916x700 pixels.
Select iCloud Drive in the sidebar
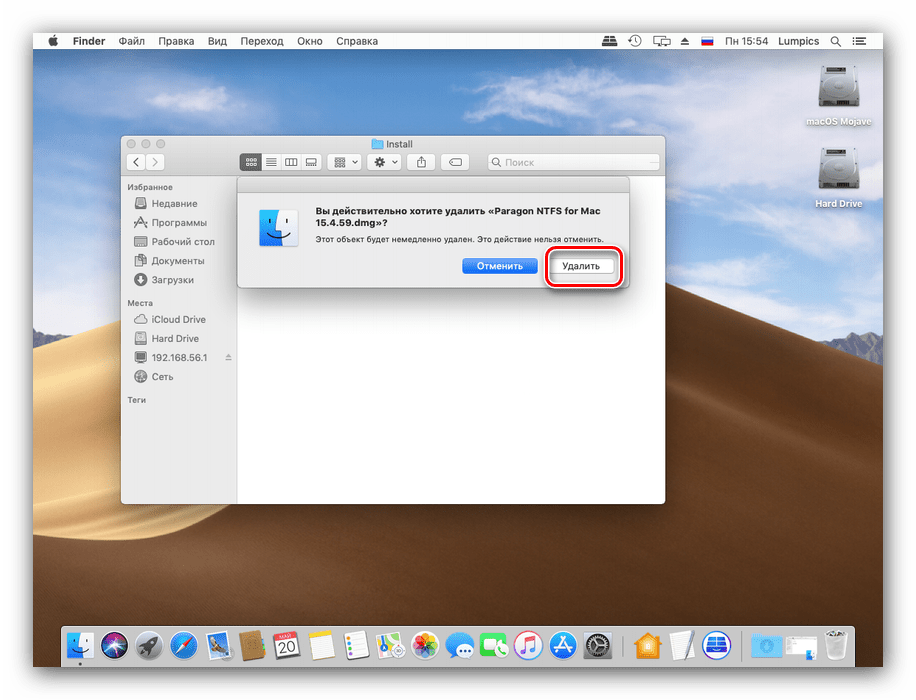pos(178,319)
